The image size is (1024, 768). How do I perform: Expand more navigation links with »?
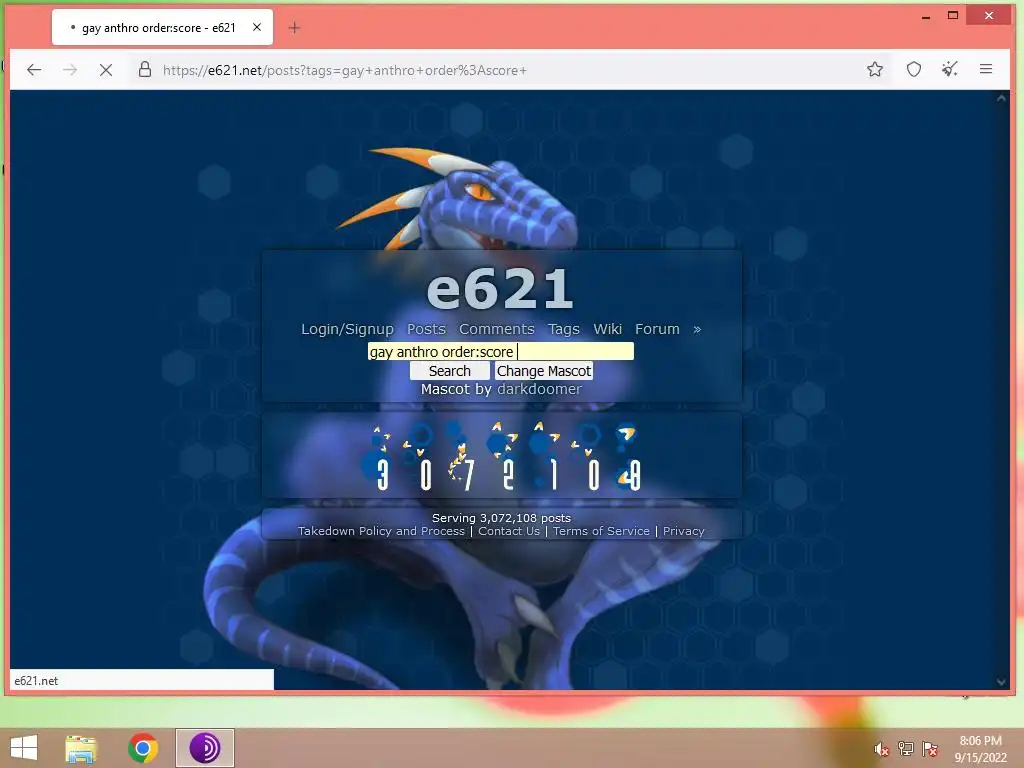[x=697, y=329]
